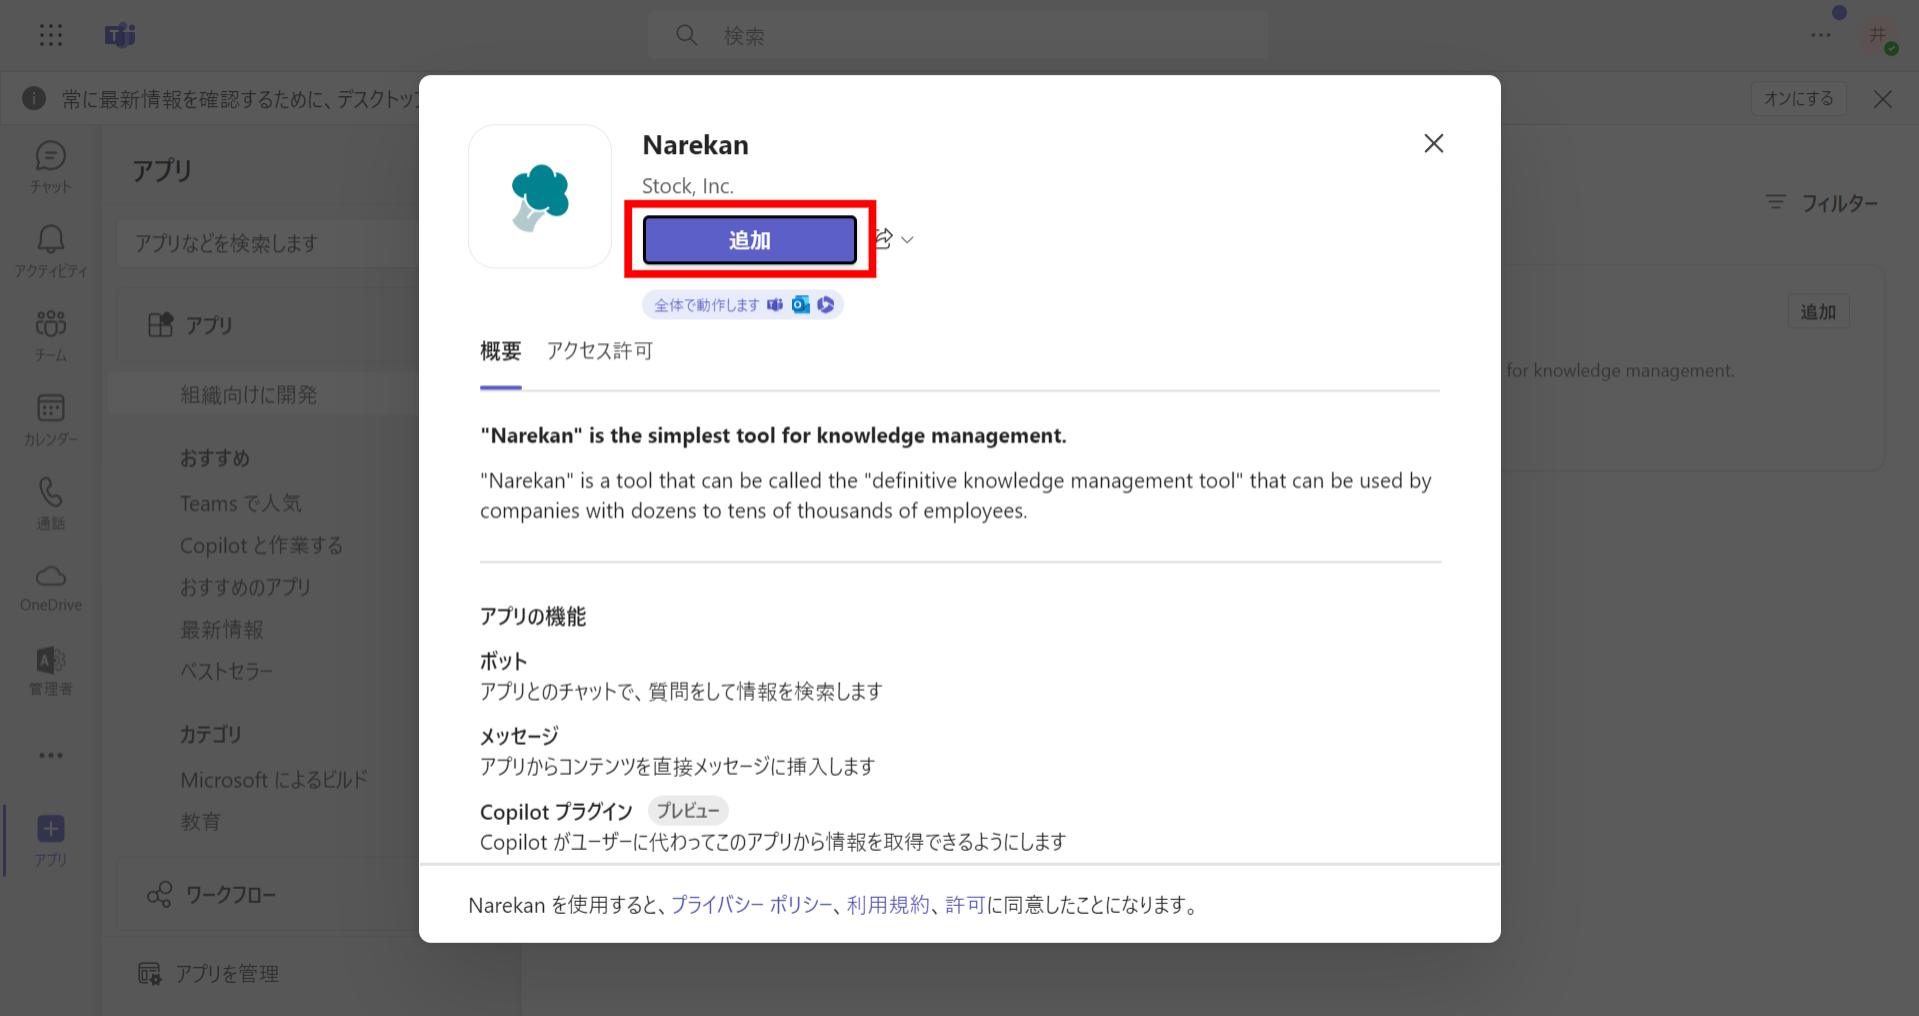Click the ワークフロー icon
The height and width of the screenshot is (1016, 1919).
159,894
